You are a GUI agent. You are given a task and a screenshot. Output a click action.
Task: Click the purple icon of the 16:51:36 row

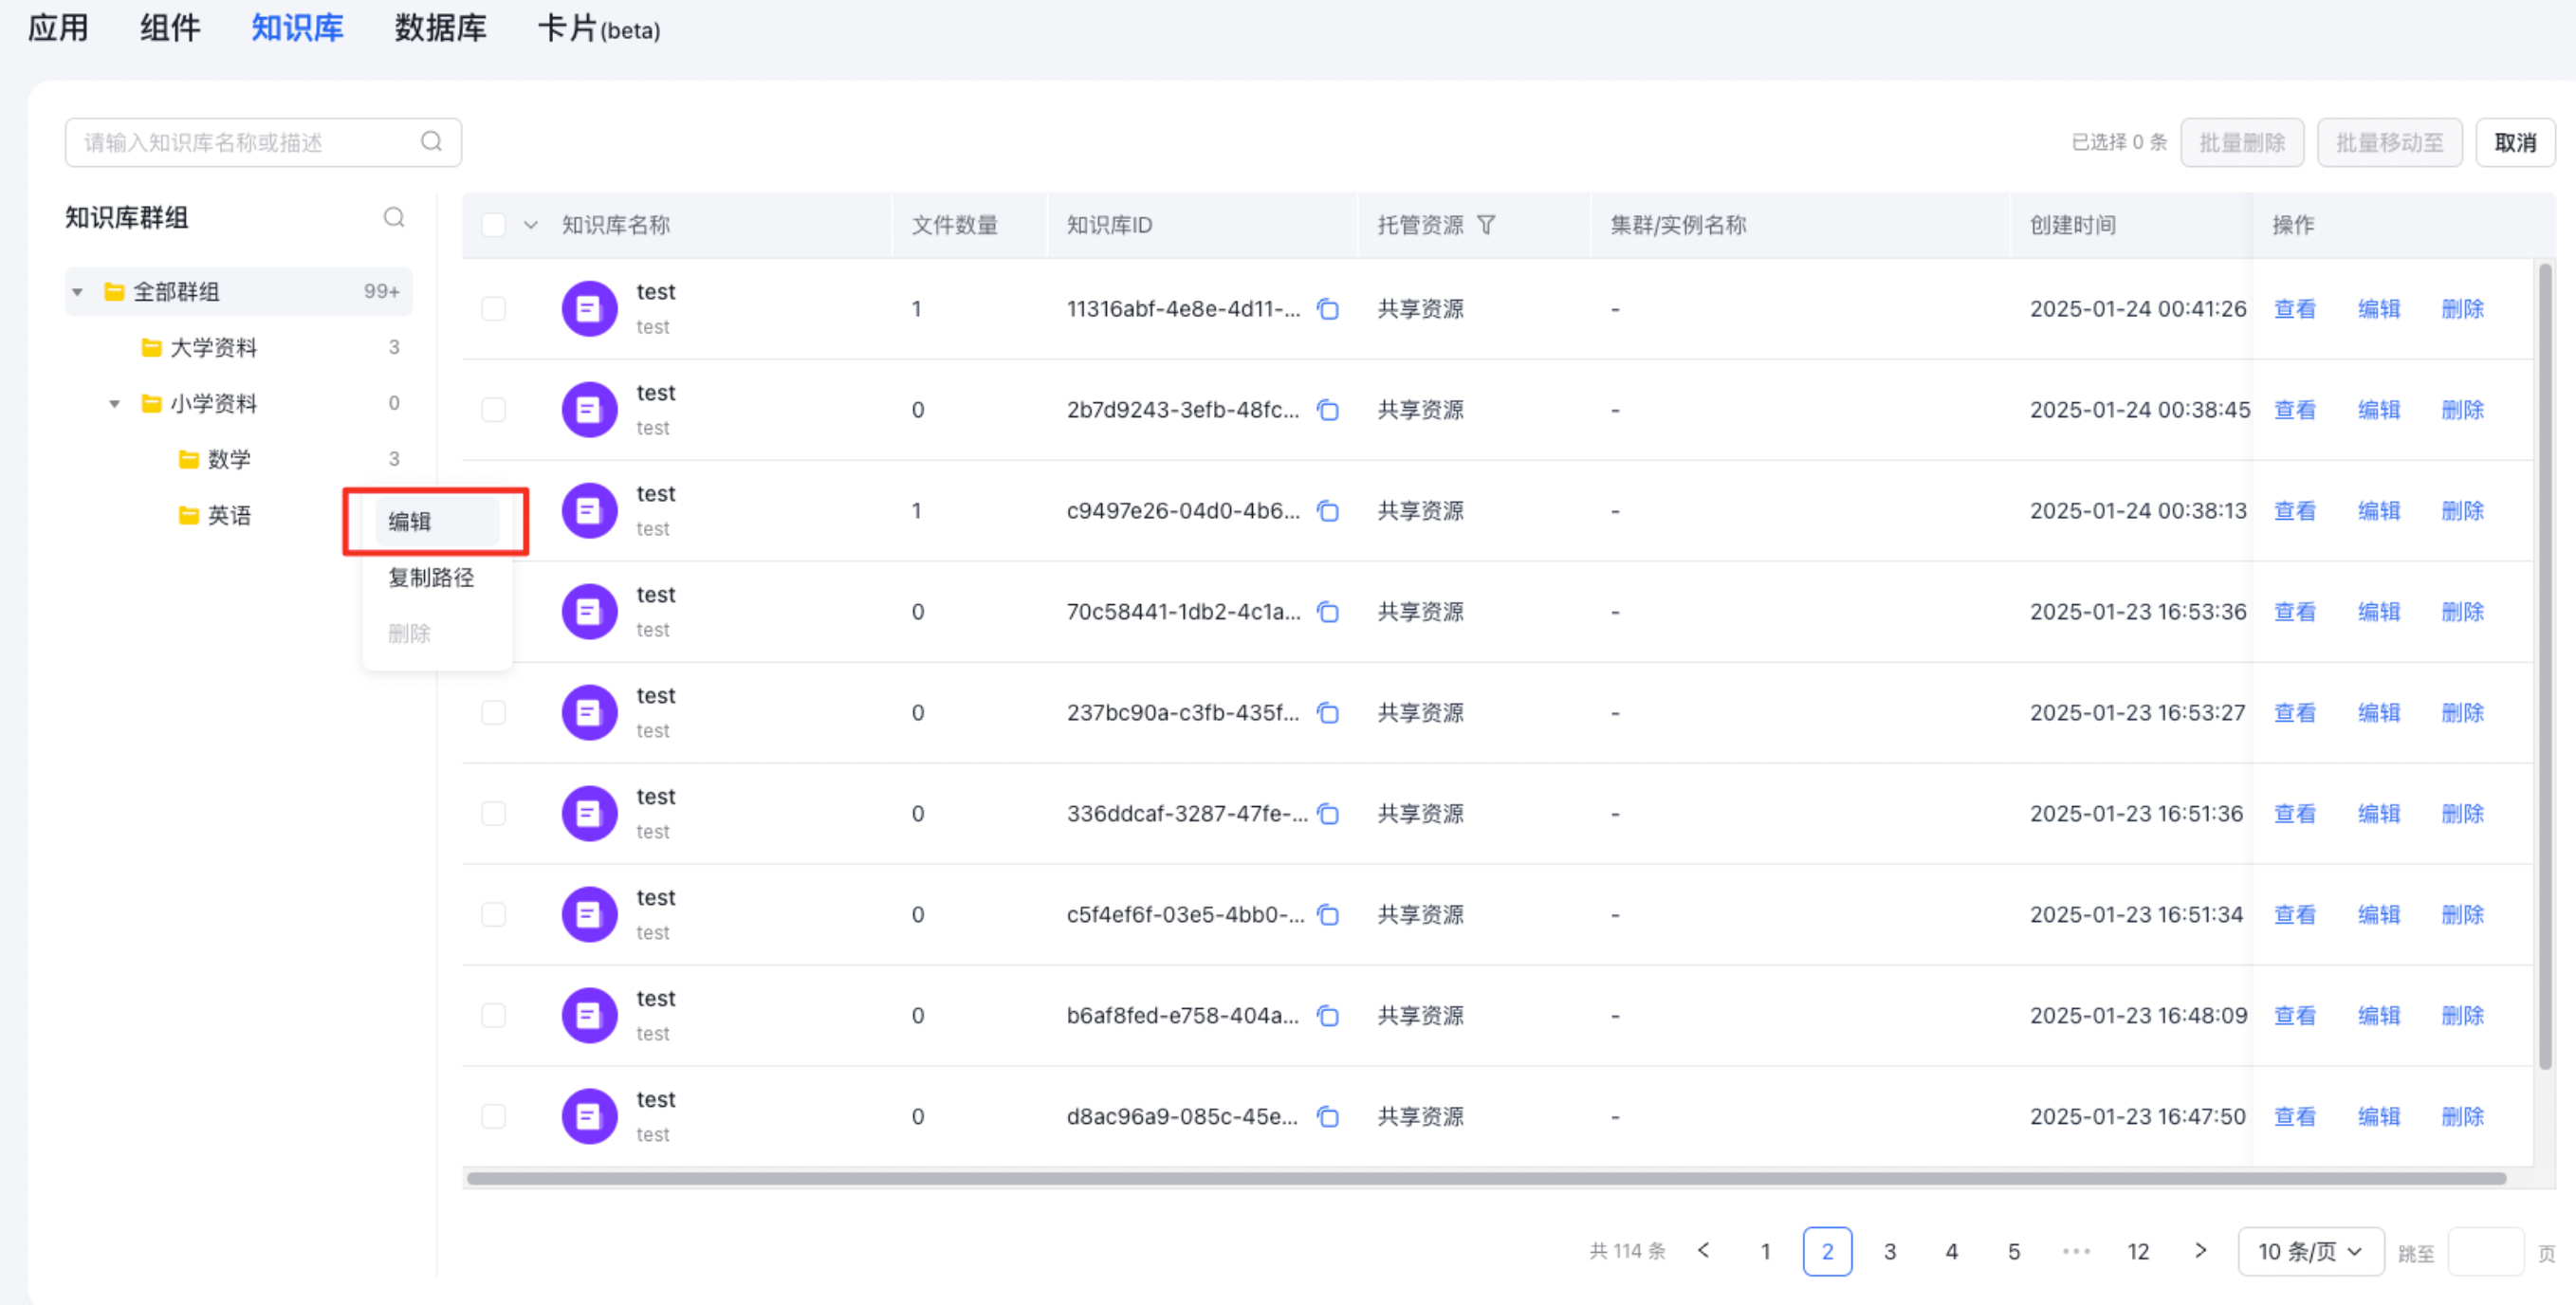pos(589,814)
